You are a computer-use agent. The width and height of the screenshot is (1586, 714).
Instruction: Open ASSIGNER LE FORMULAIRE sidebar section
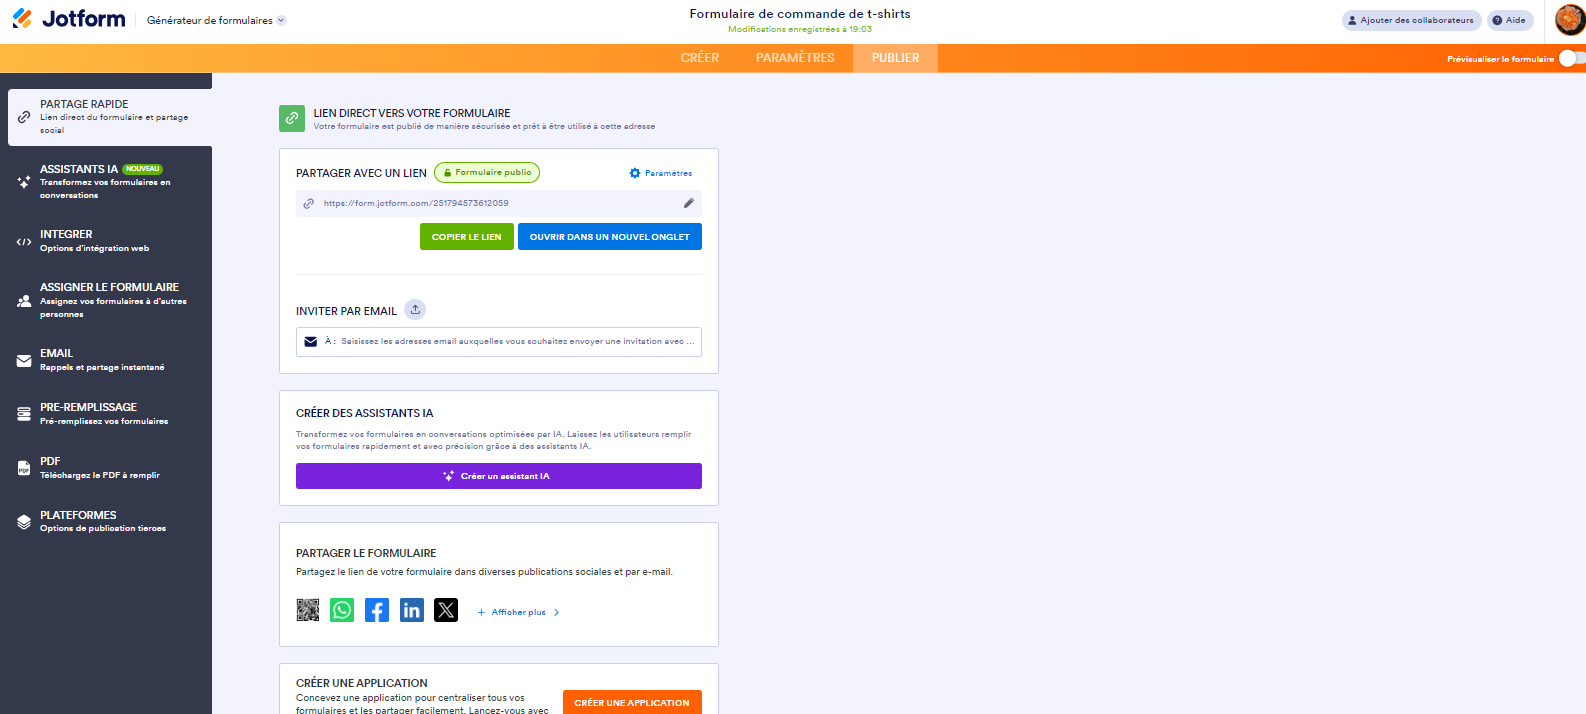coord(106,300)
